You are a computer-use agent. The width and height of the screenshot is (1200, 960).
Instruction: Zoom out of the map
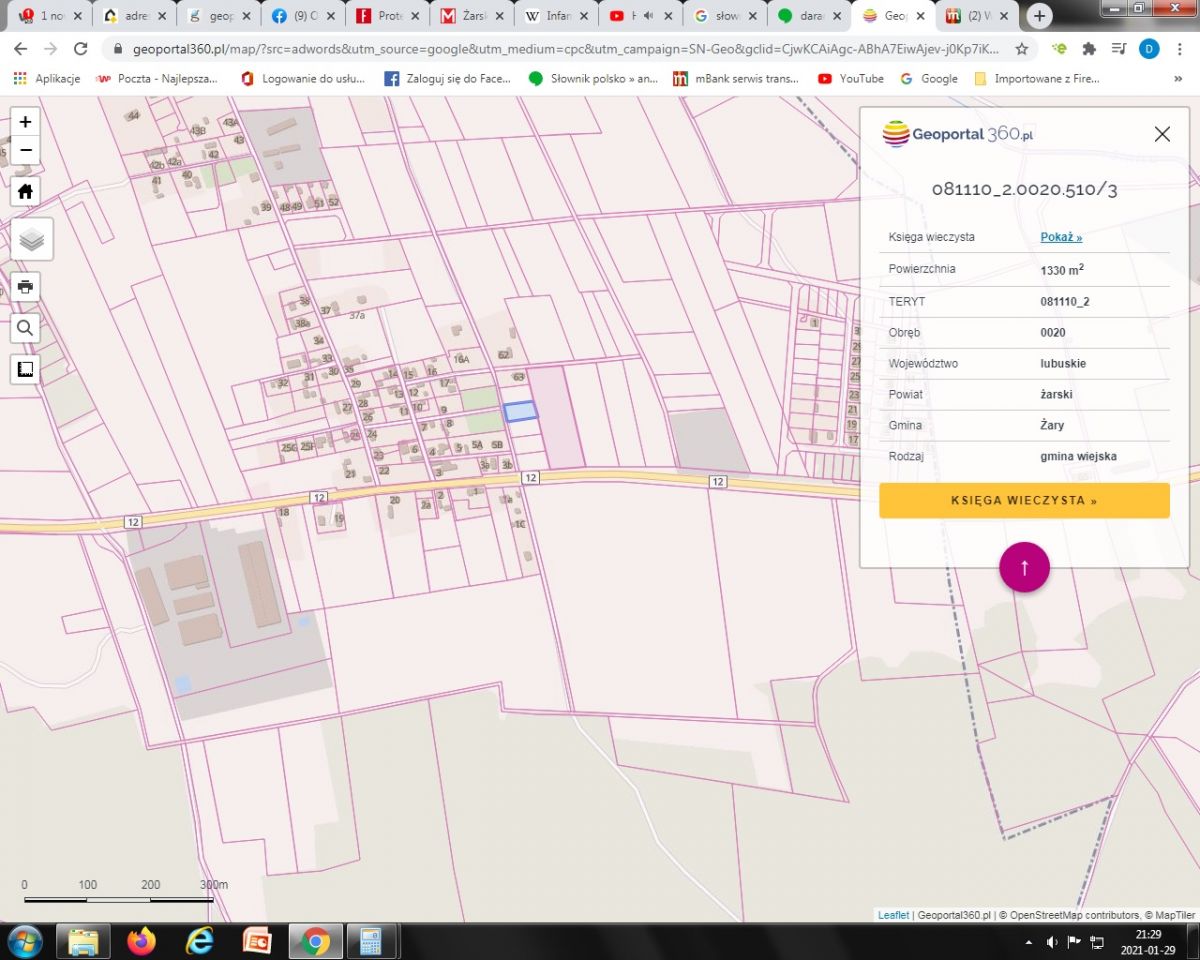pyautogui.click(x=26, y=151)
